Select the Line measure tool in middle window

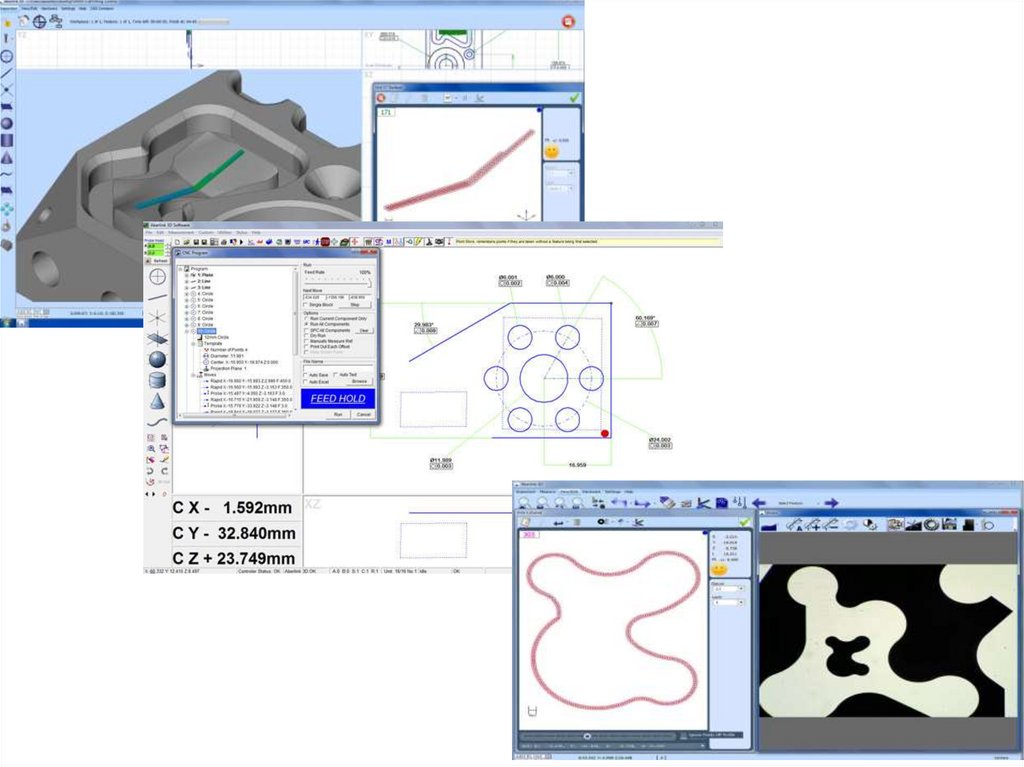(x=157, y=297)
